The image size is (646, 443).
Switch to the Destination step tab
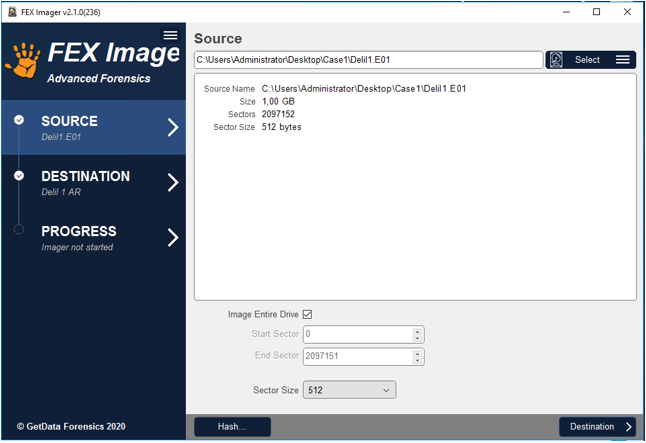[x=85, y=182]
